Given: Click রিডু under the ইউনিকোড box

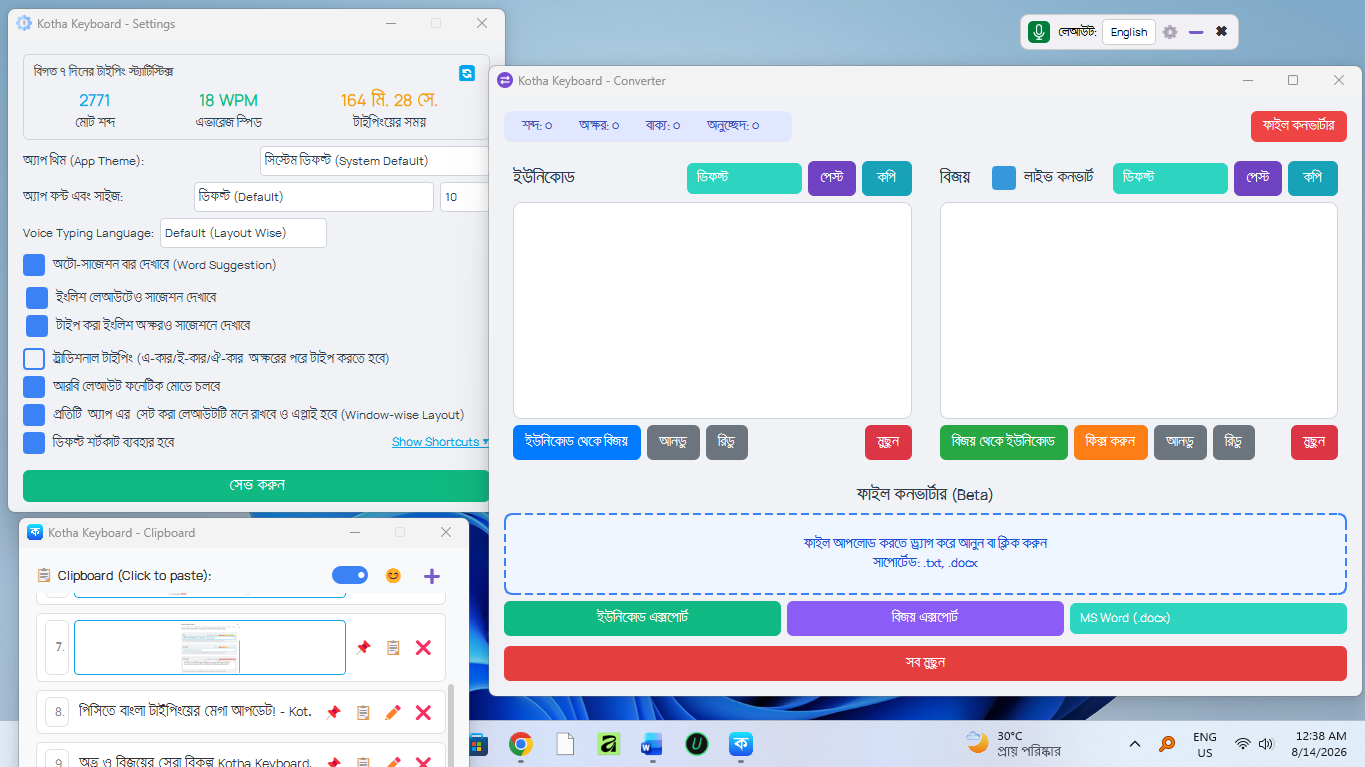Looking at the screenshot, I should [x=727, y=443].
